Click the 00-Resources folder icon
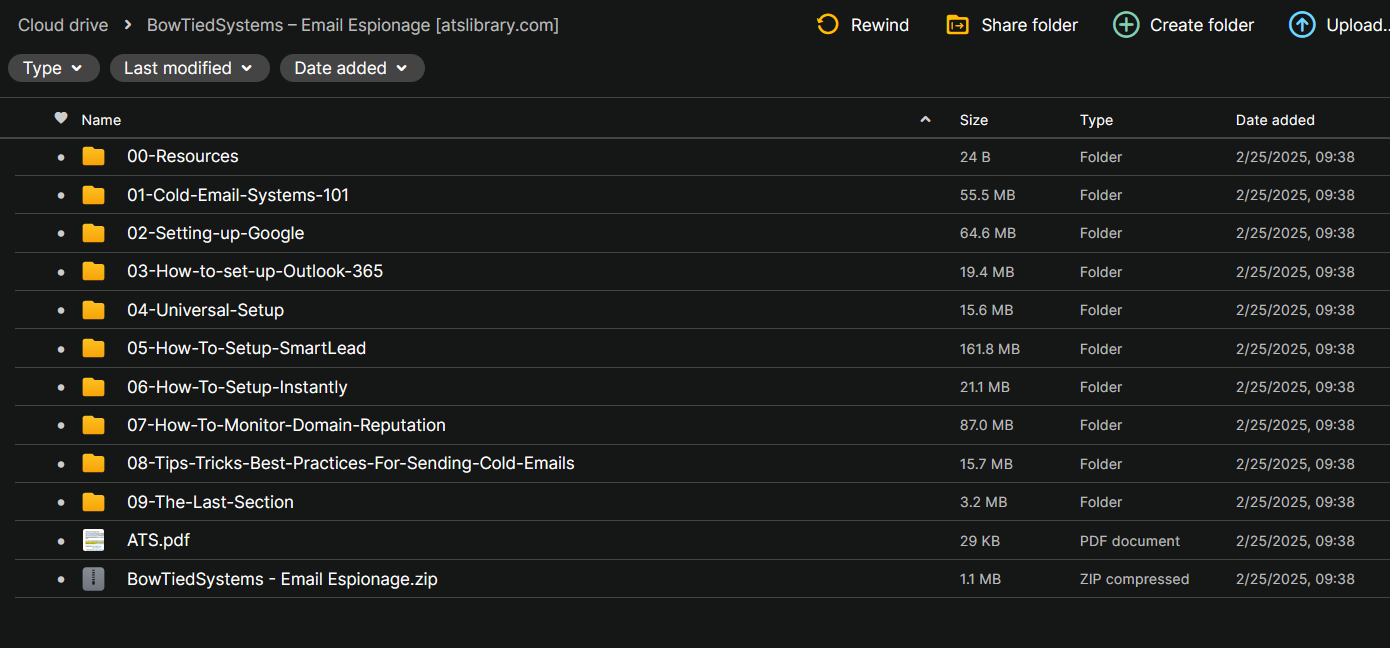 [x=93, y=156]
